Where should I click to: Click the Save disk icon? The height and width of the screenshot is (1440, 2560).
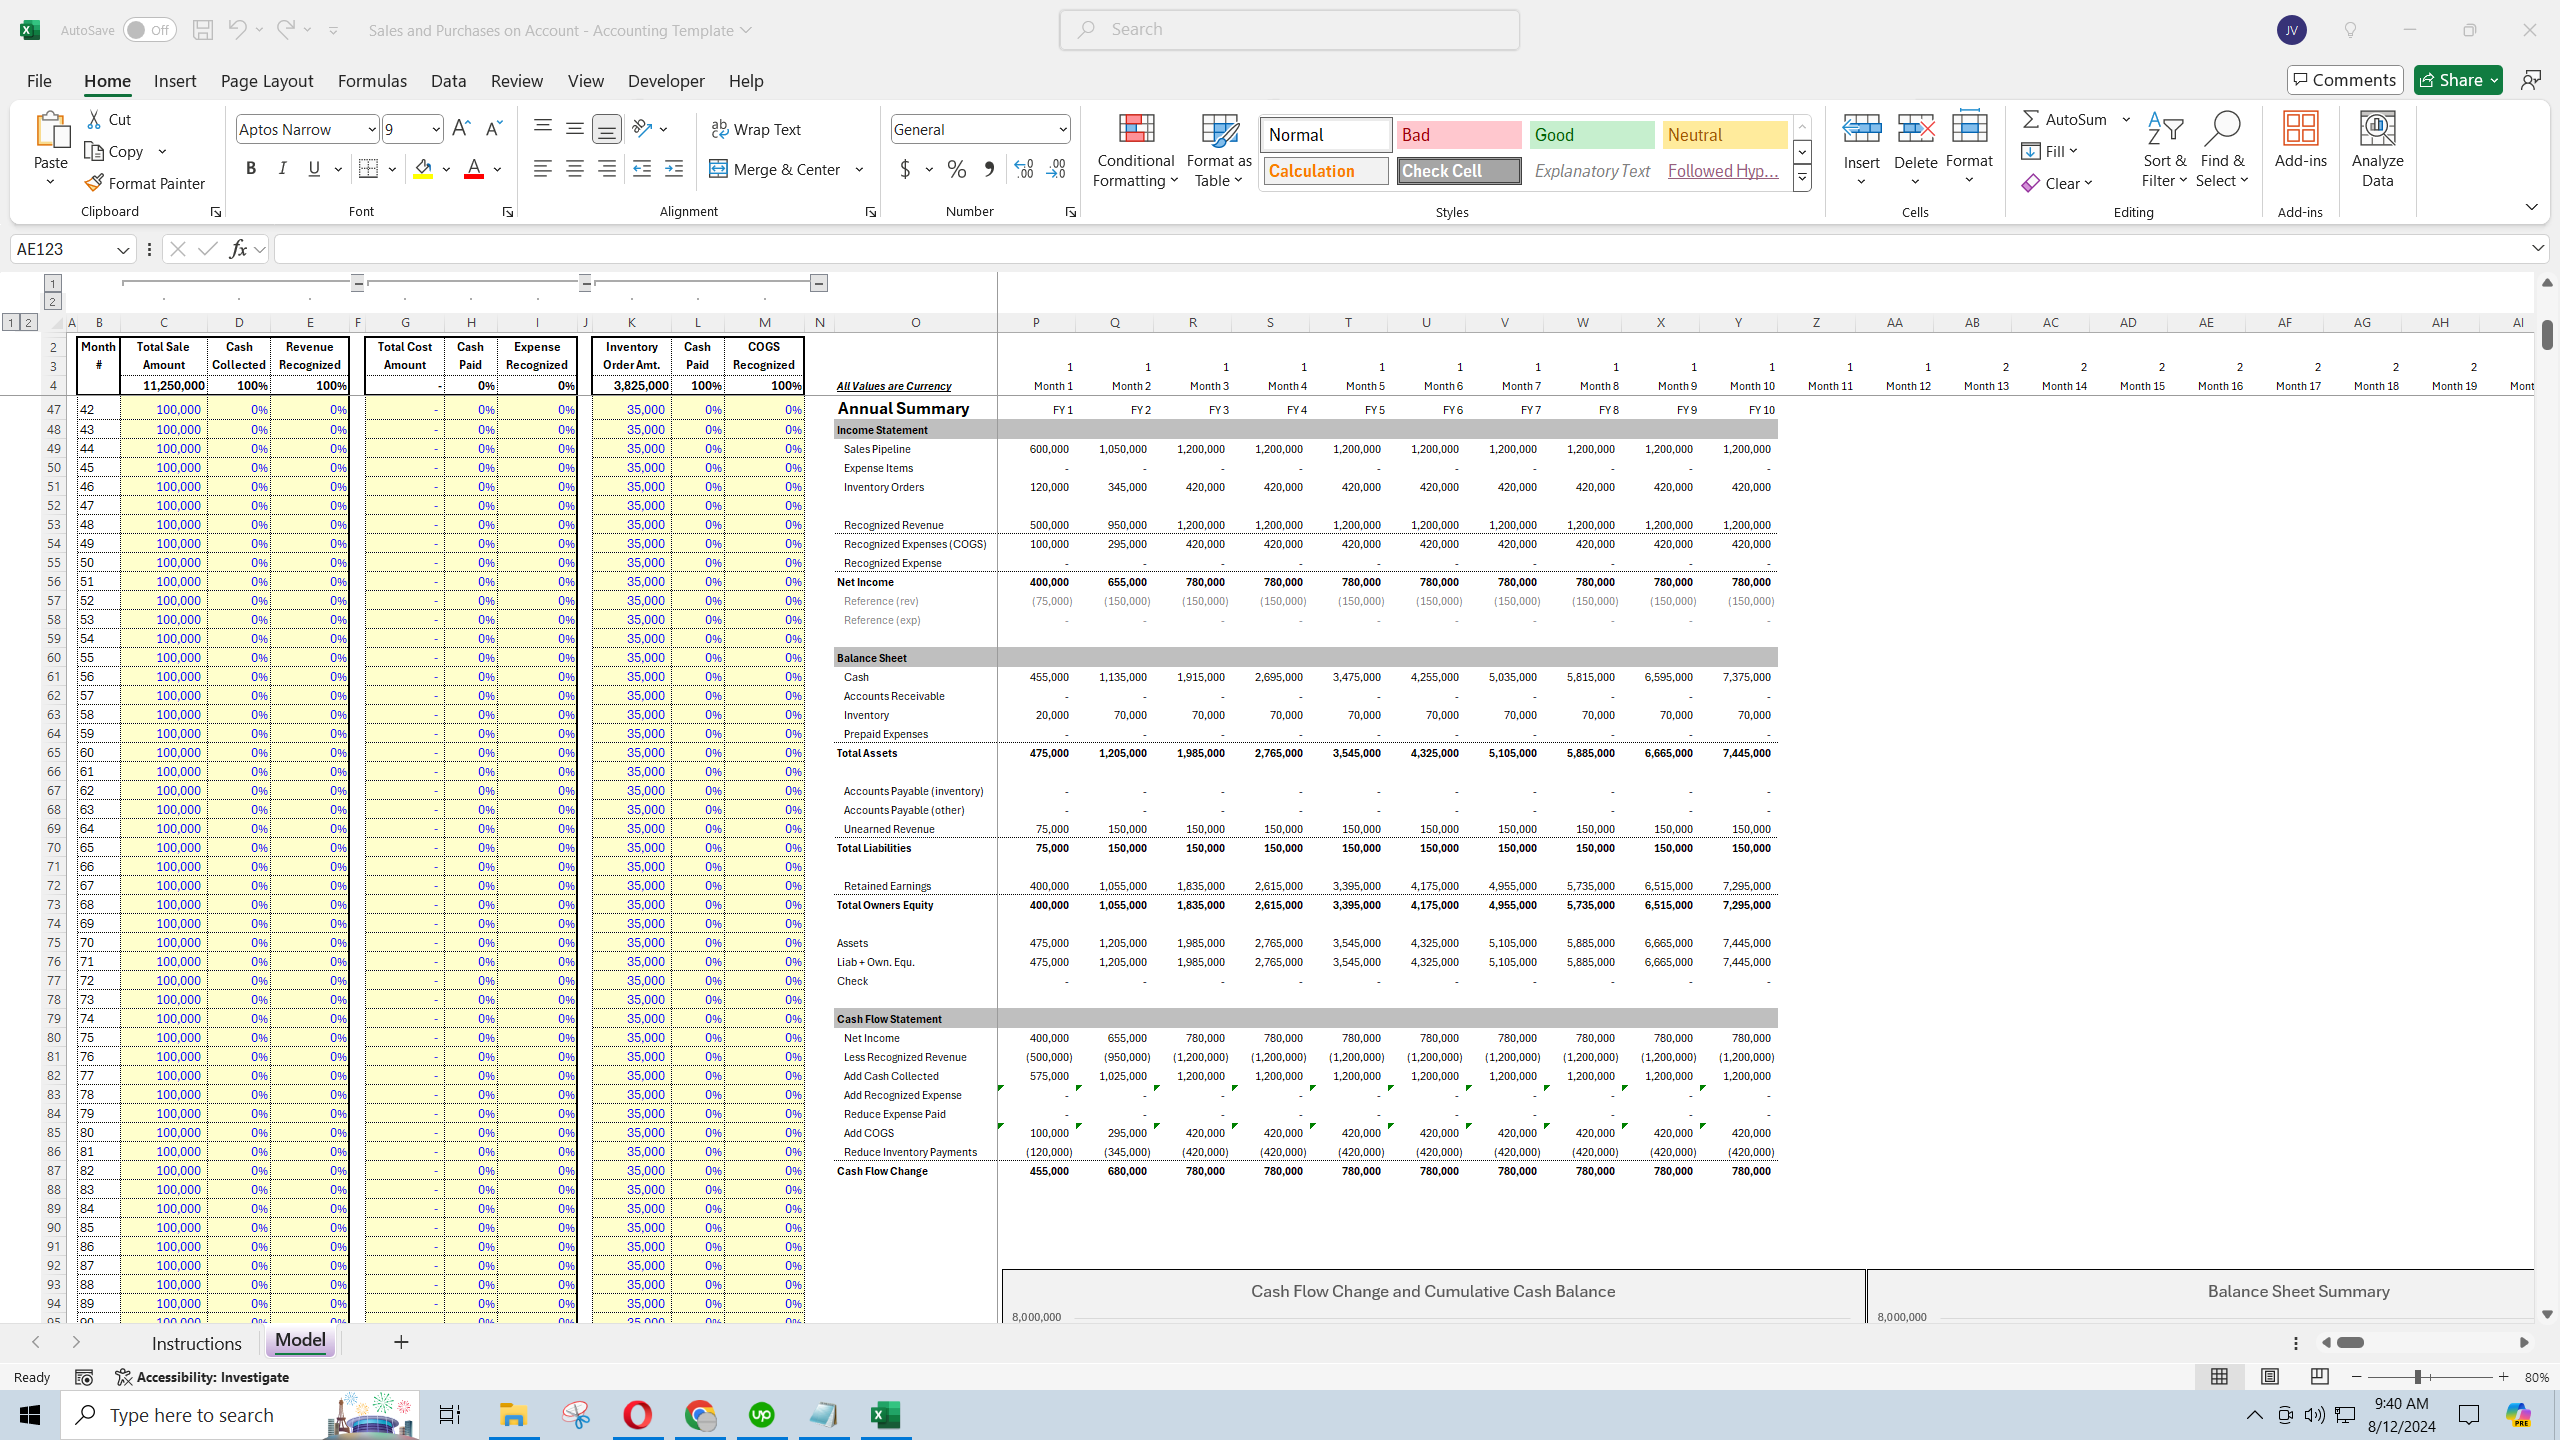pyautogui.click(x=203, y=30)
